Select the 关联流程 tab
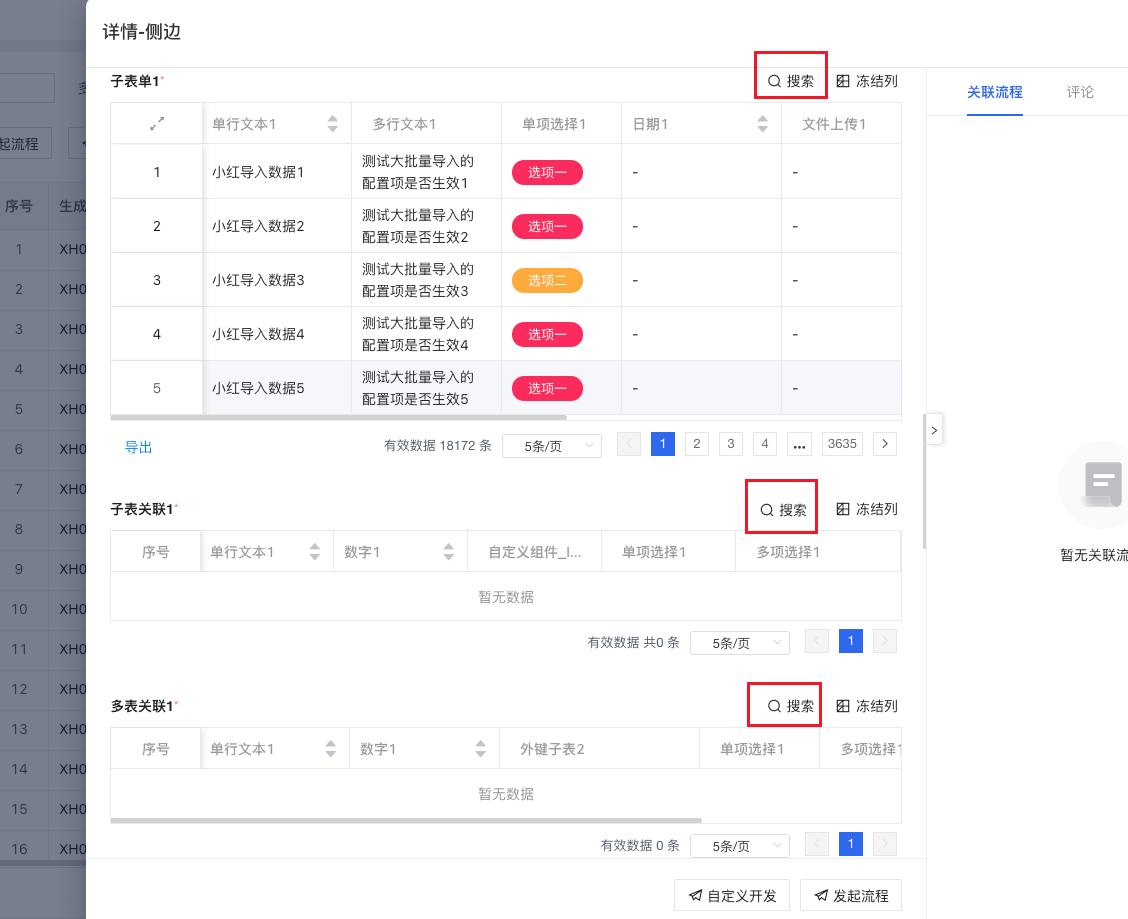The height and width of the screenshot is (919, 1128). click(994, 92)
